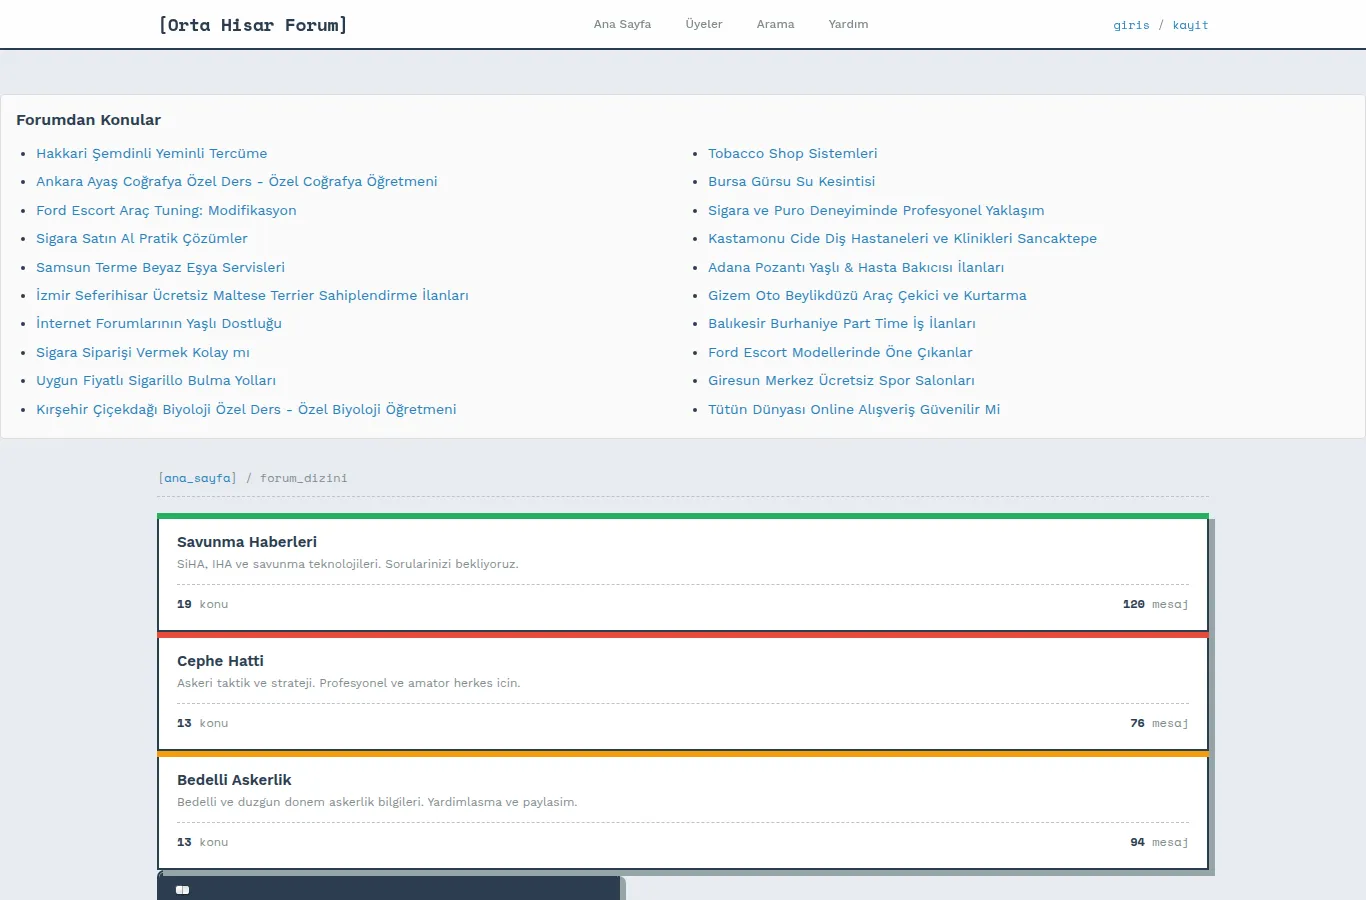Open the Savunma Haberleri forum
The height and width of the screenshot is (900, 1366).
[x=247, y=542]
